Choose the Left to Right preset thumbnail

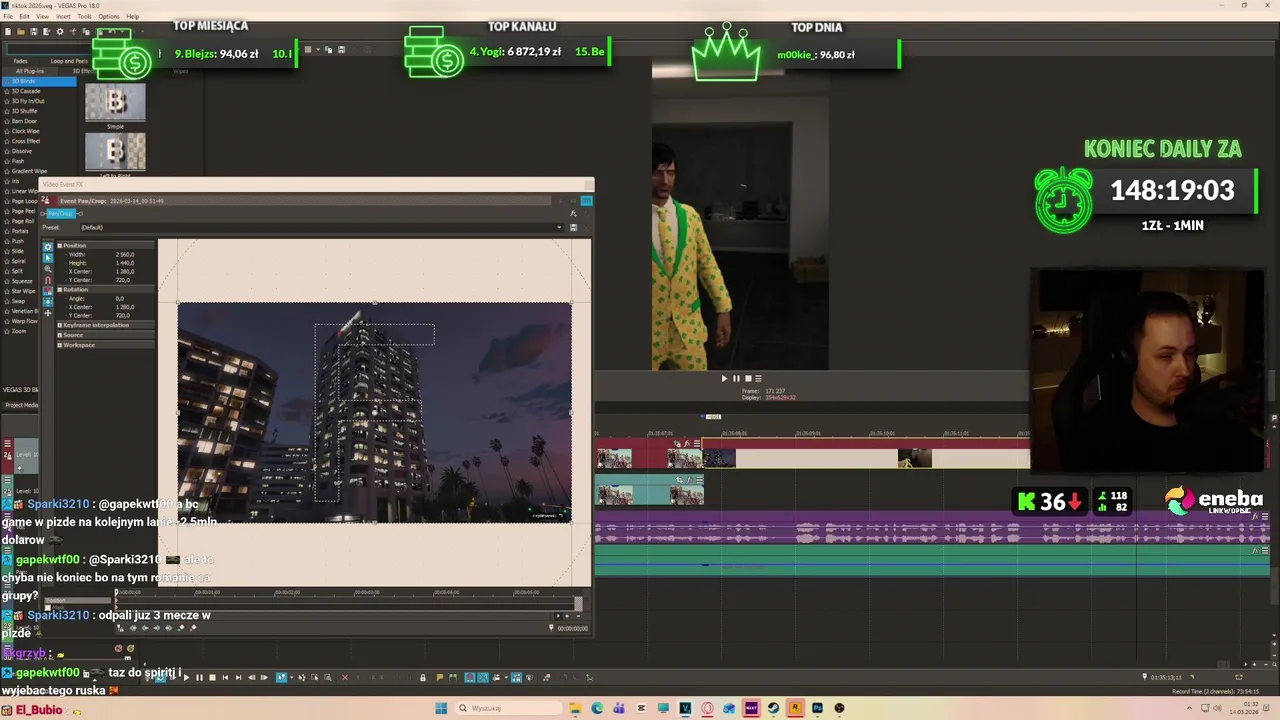115,151
